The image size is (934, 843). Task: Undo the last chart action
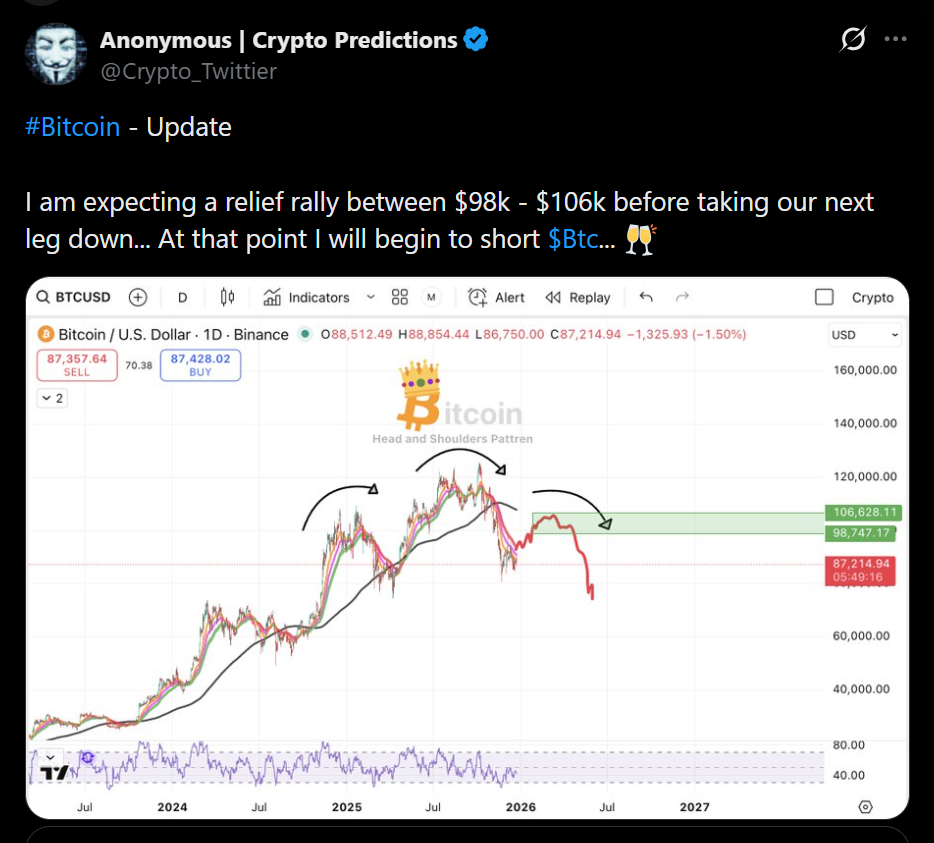pos(646,297)
